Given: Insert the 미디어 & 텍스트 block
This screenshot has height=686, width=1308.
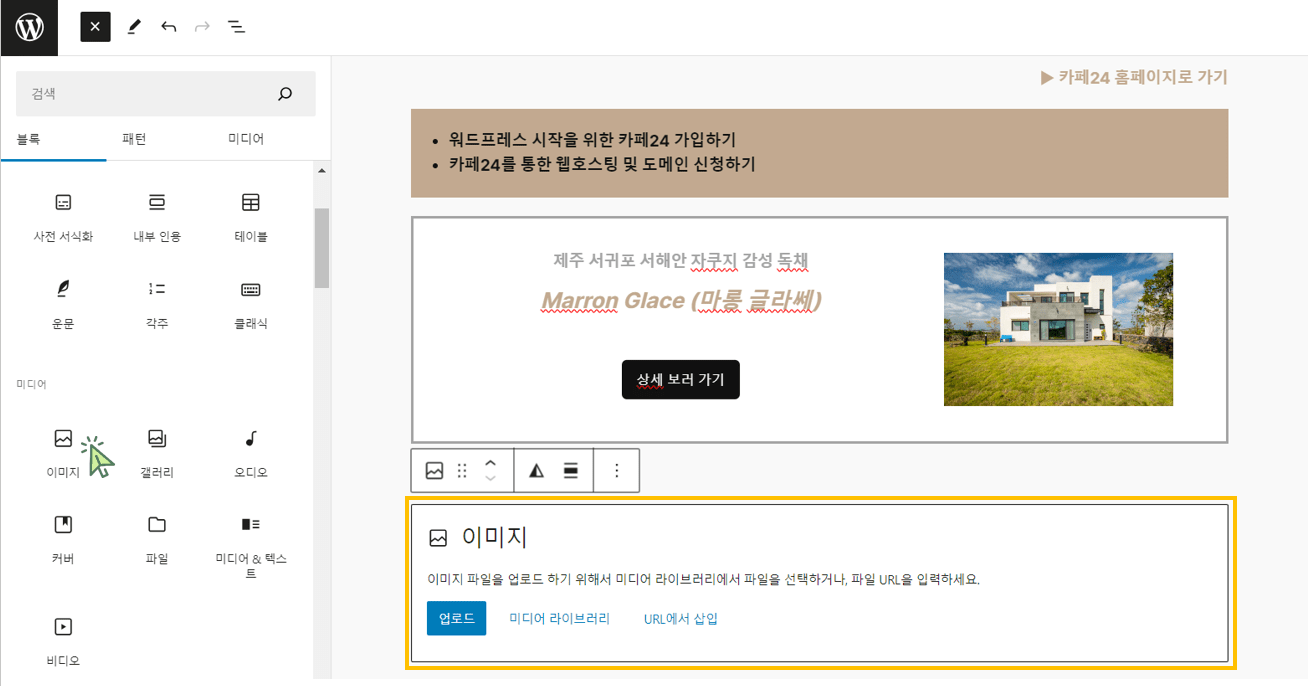Looking at the screenshot, I should (250, 547).
